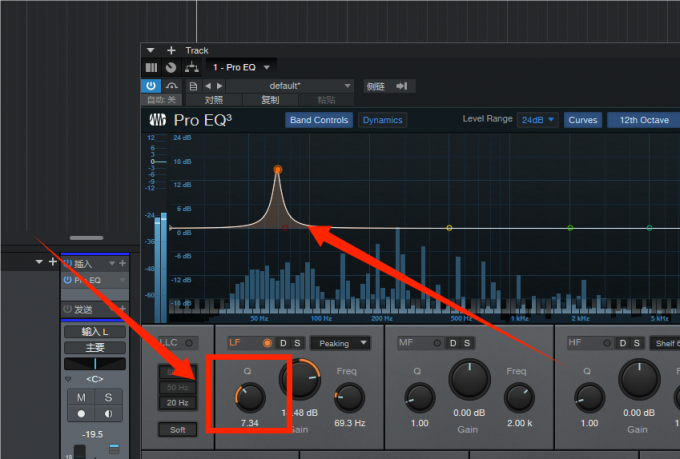The image size is (680, 459).
Task: Click the LF Freq knob showing 69.3 Hz
Action: [x=349, y=397]
